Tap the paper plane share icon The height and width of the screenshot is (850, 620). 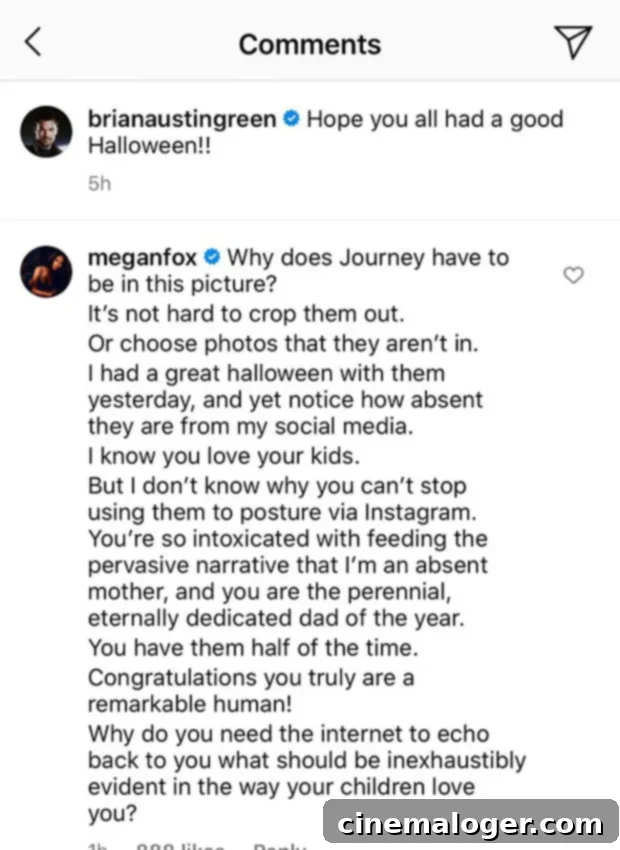coord(573,42)
